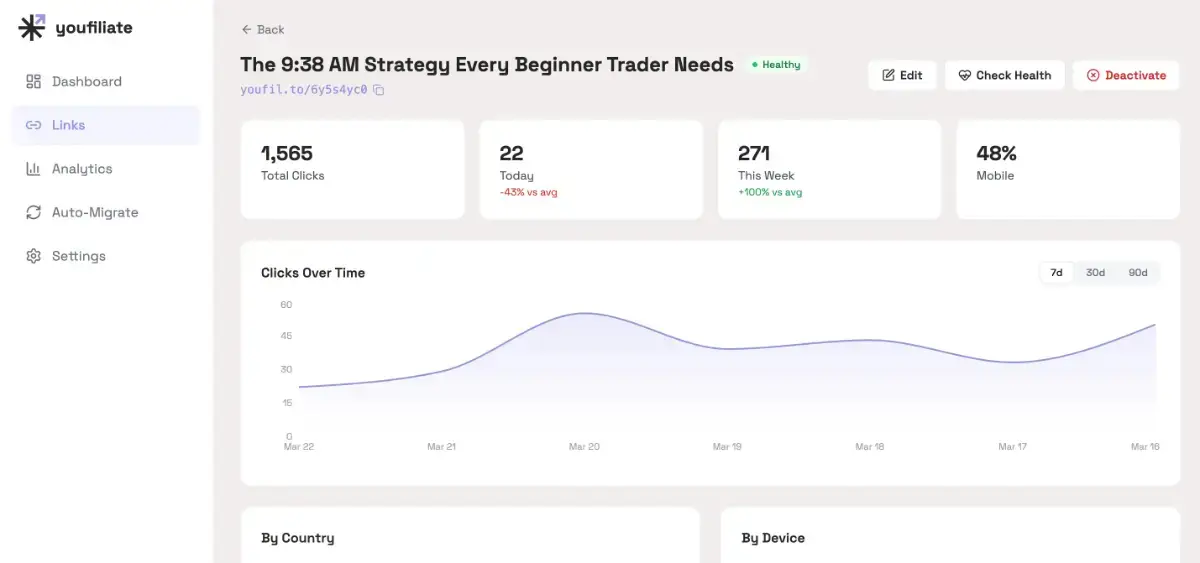Viewport: 1200px width, 563px height.
Task: Open the youfil.to/6y5s4yc0 short link
Action: point(304,90)
